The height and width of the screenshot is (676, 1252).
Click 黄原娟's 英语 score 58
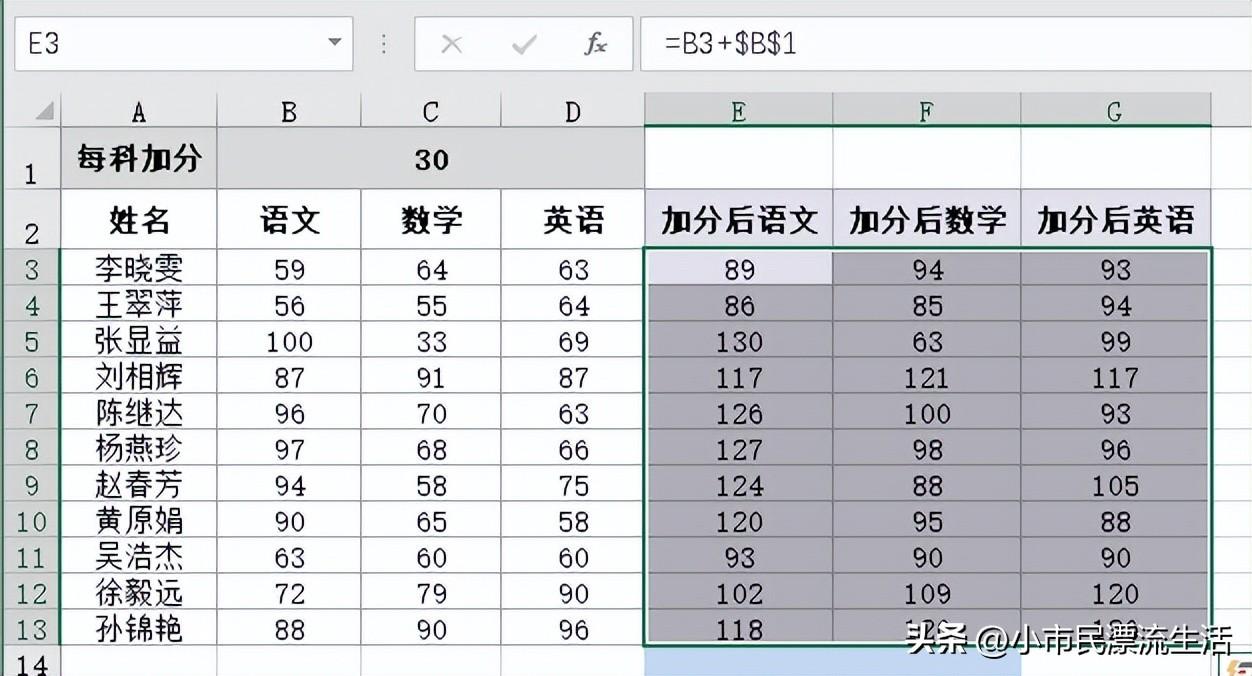coord(573,521)
